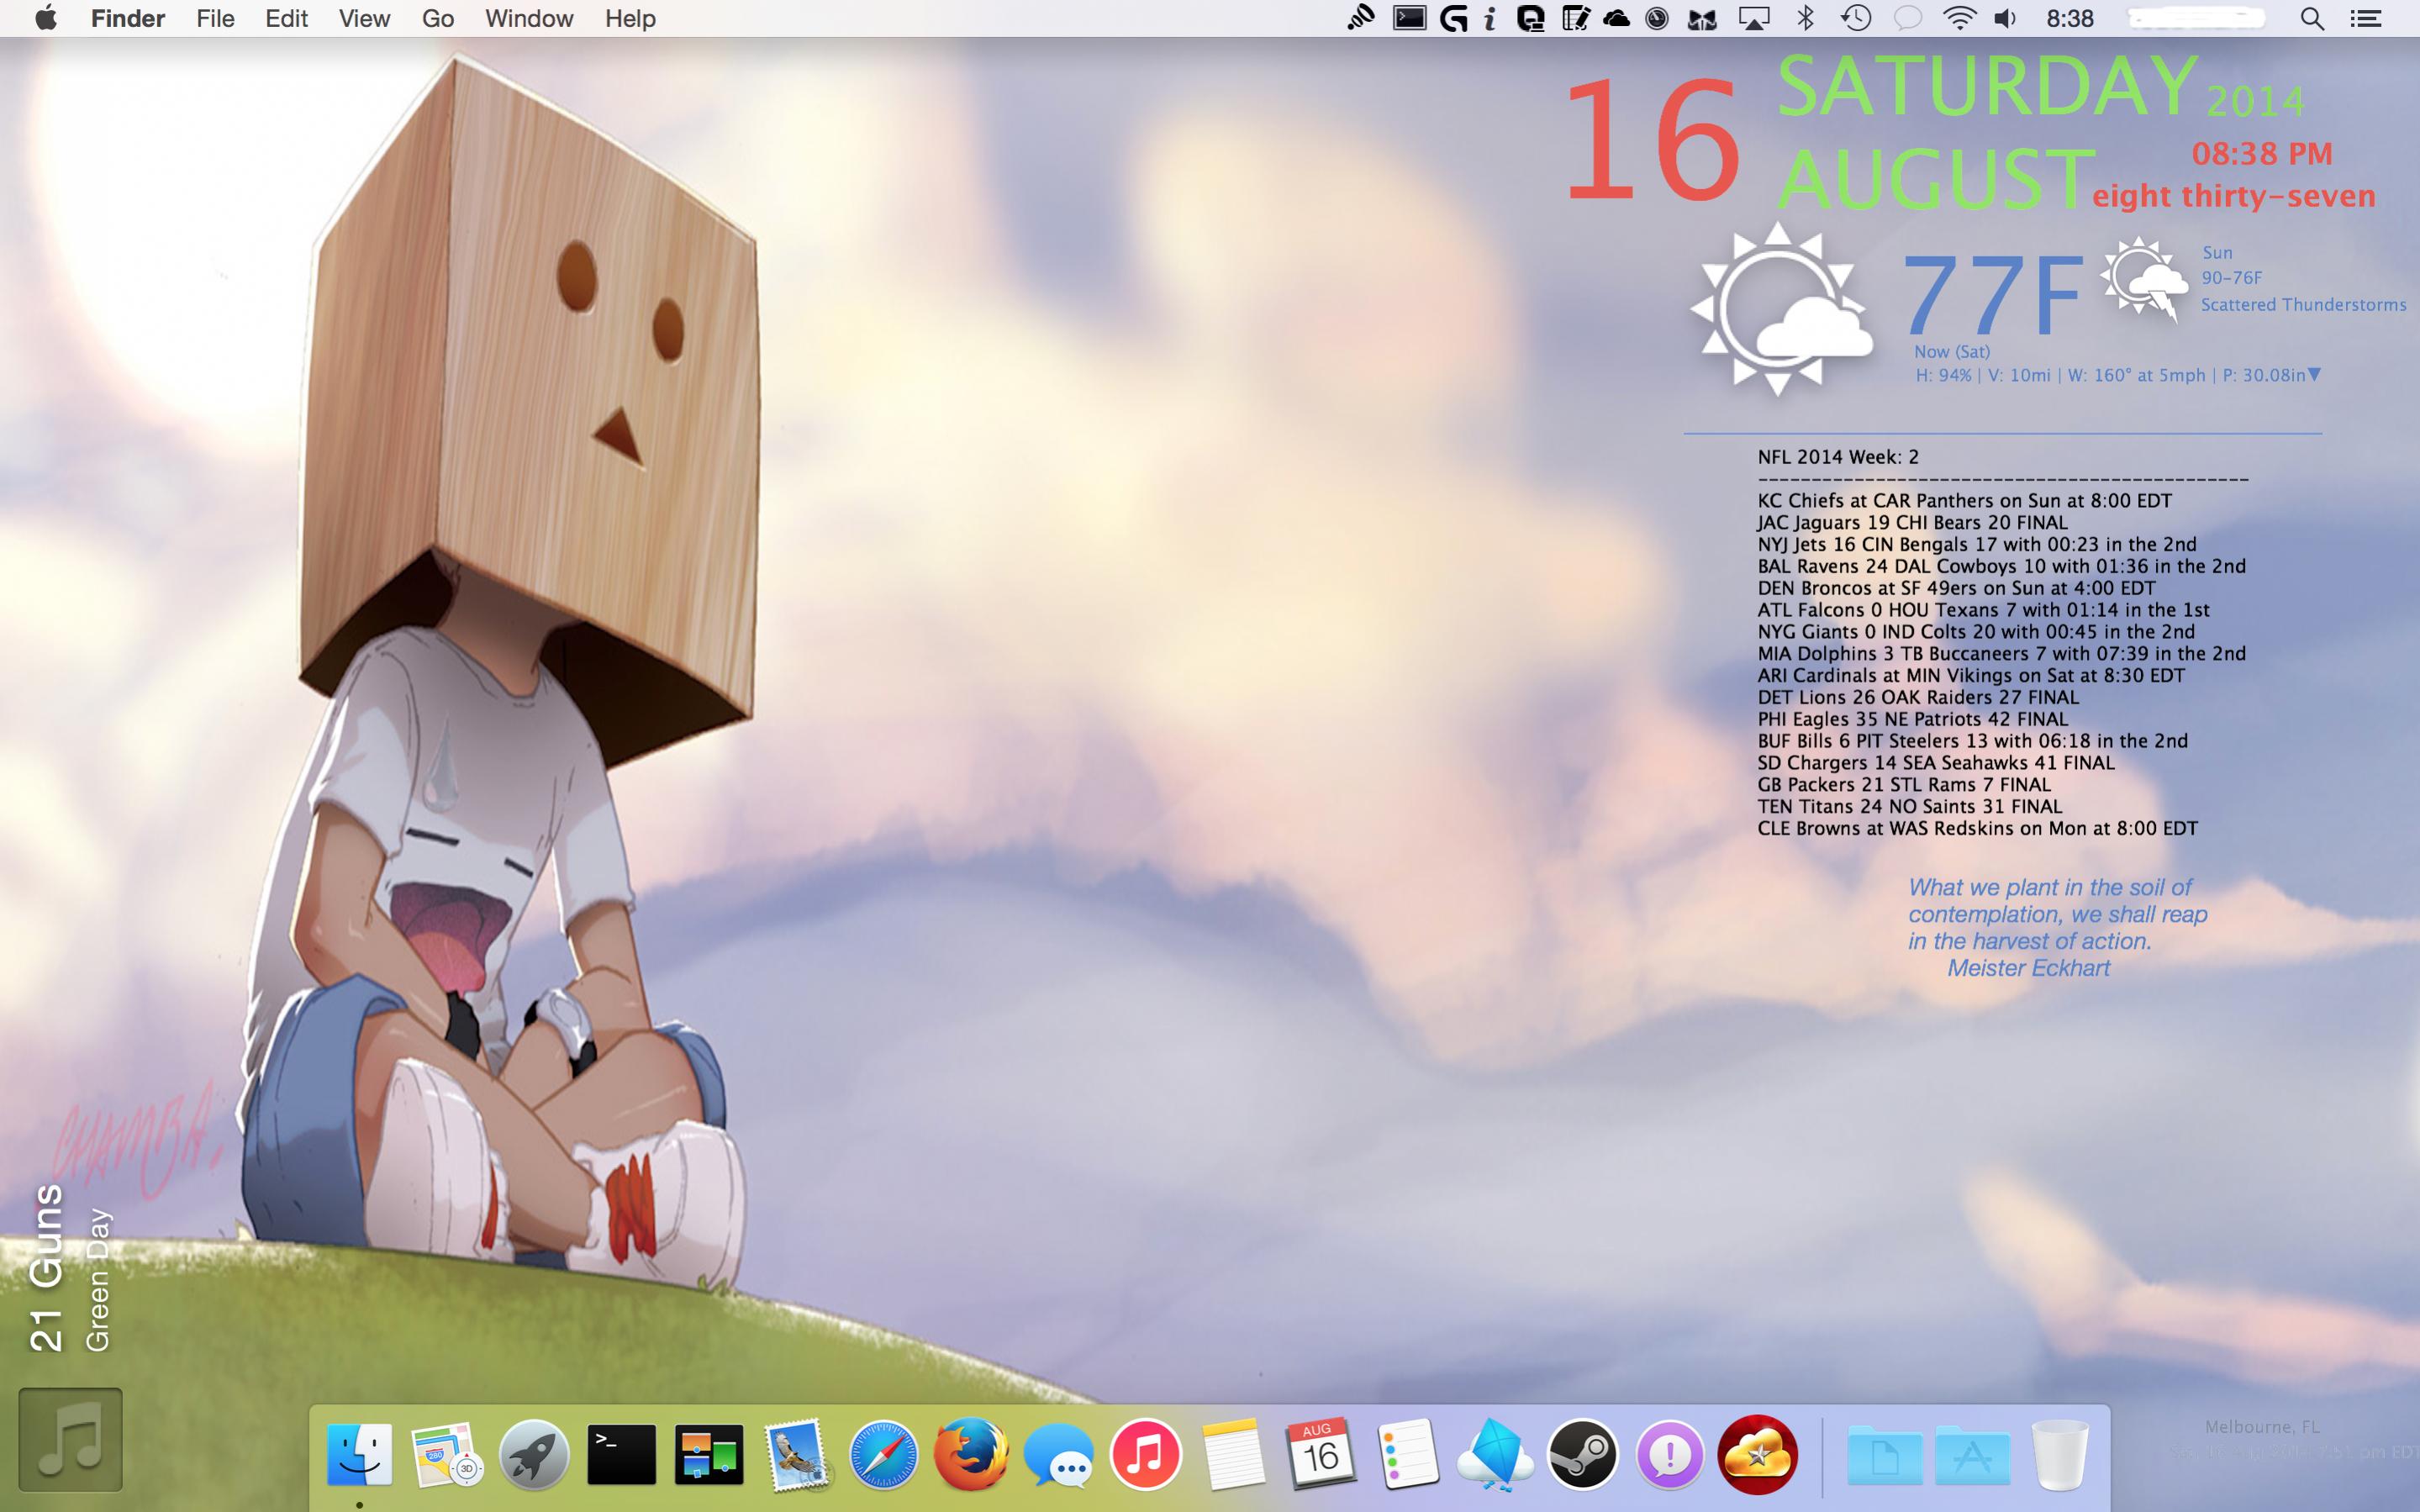Click the 'SD Chargers 14 SEA Seahawks 41' line
This screenshot has height=1512, width=2420.
(1936, 762)
